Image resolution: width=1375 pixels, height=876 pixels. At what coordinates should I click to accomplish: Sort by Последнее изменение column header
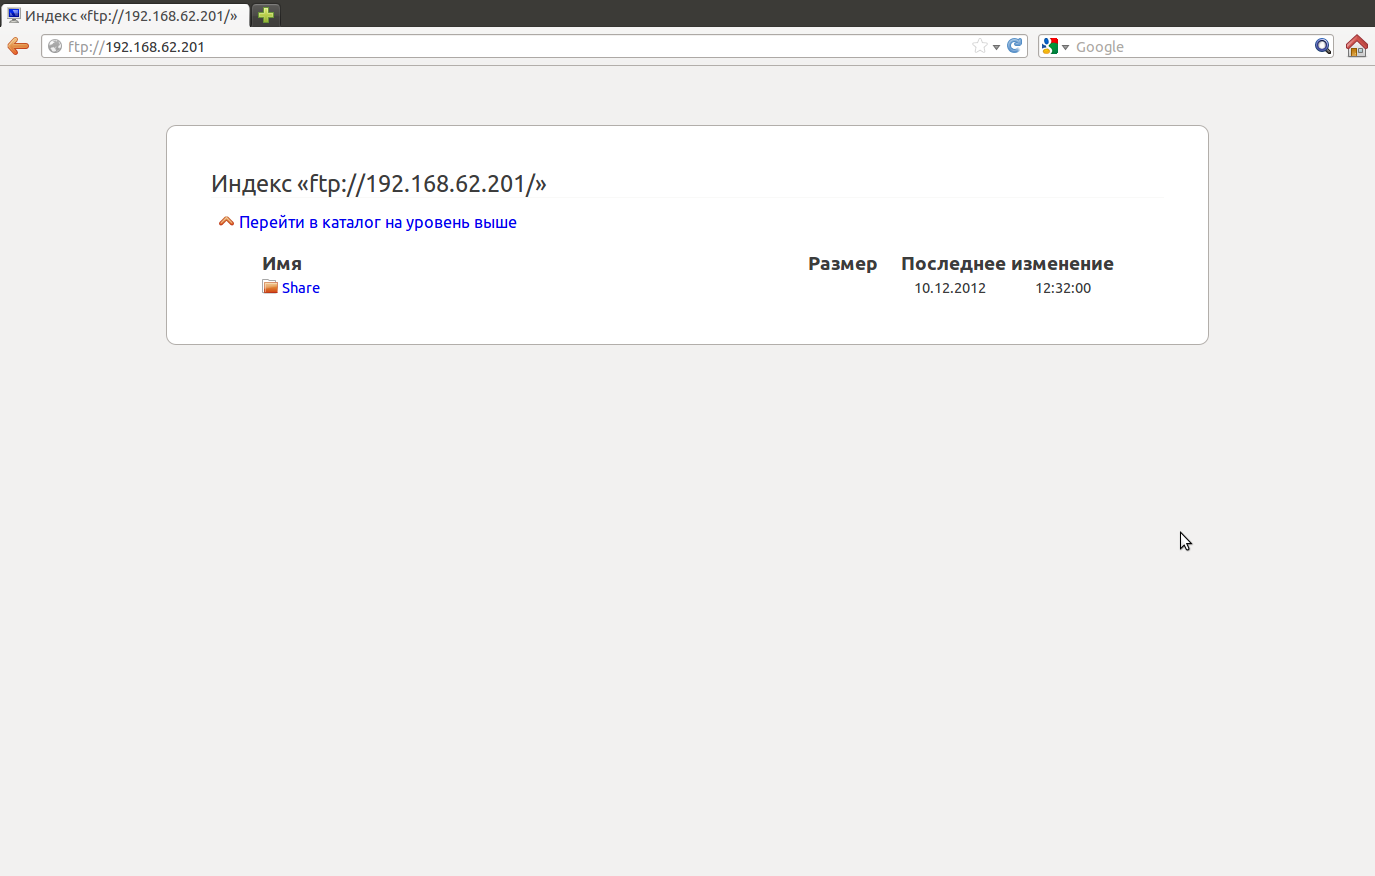coord(1007,264)
